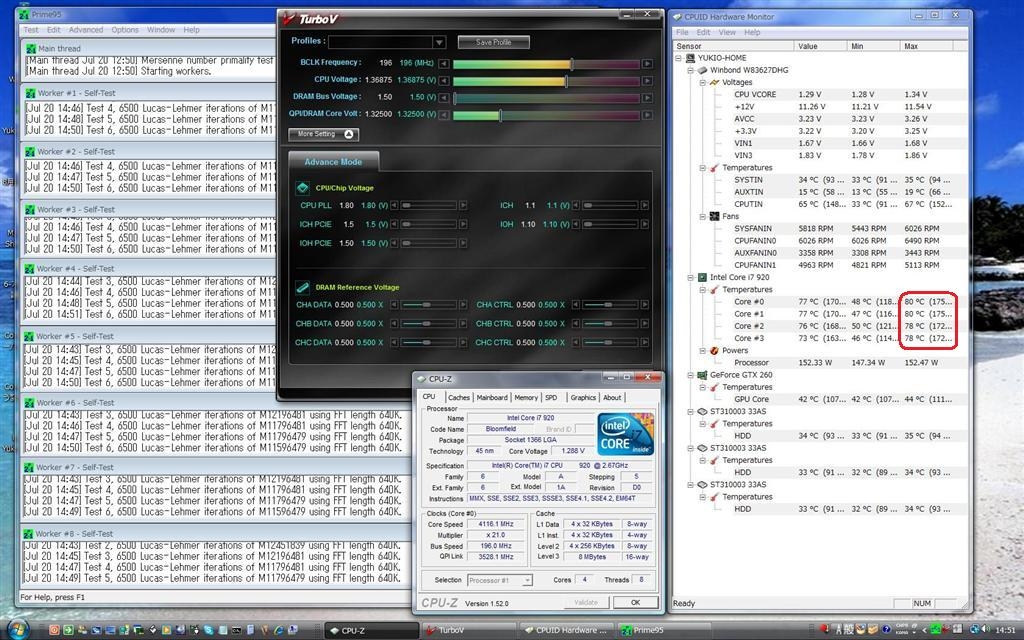Open the TurboV Profiles dropdown
The image size is (1024, 640).
tap(439, 42)
